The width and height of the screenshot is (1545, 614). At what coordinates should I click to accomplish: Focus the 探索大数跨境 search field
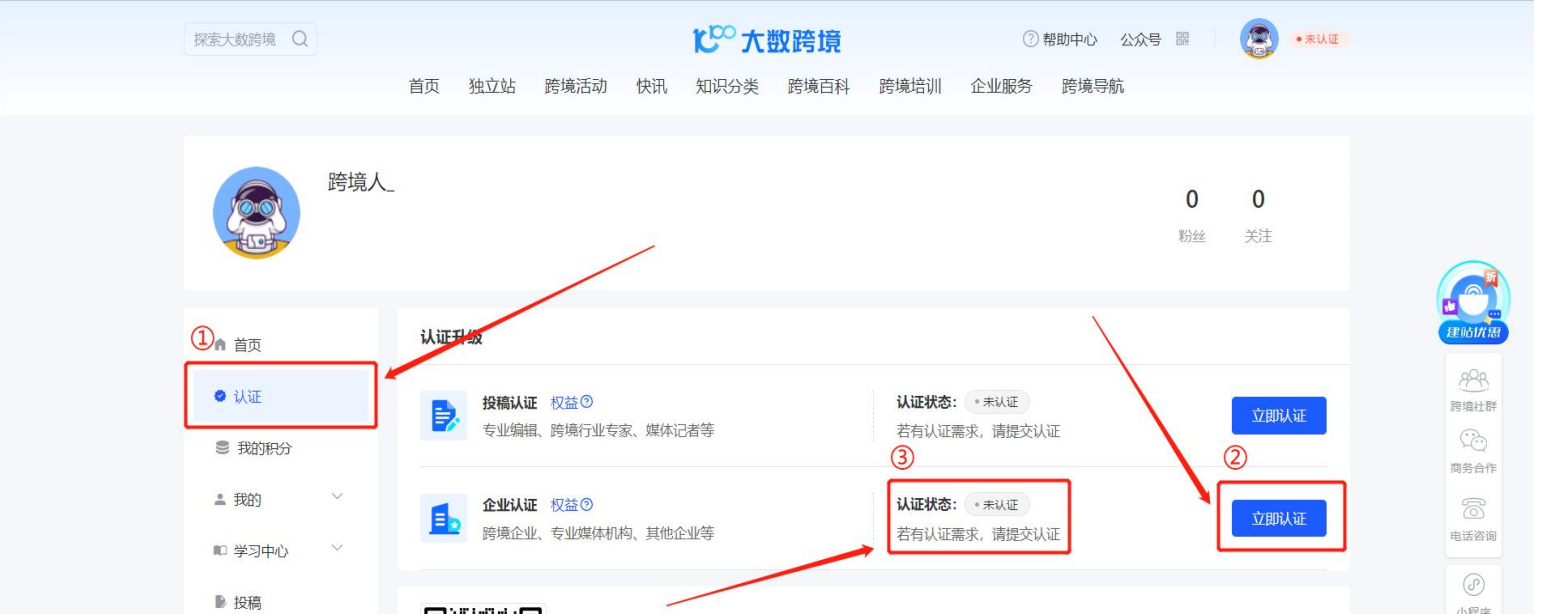point(250,39)
